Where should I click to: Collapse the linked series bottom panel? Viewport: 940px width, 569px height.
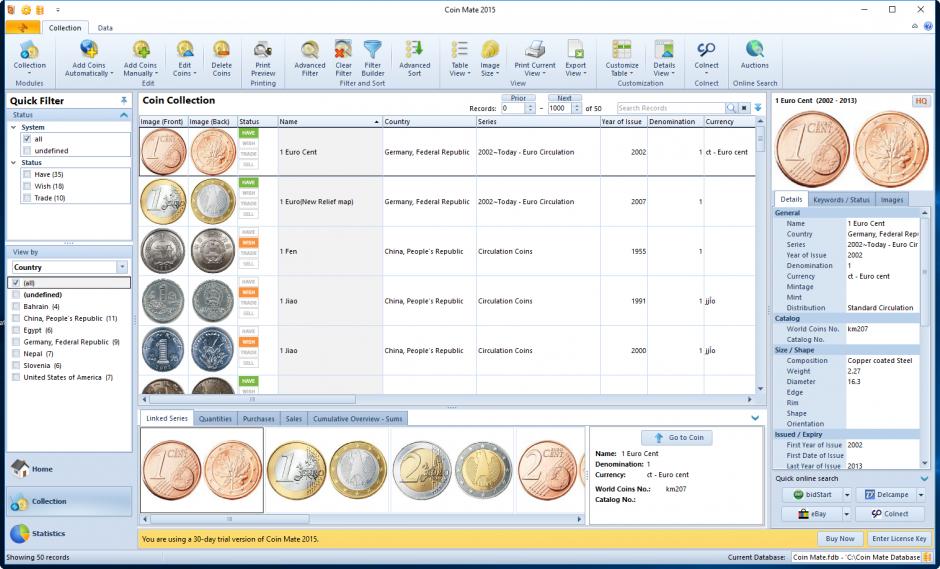755,418
